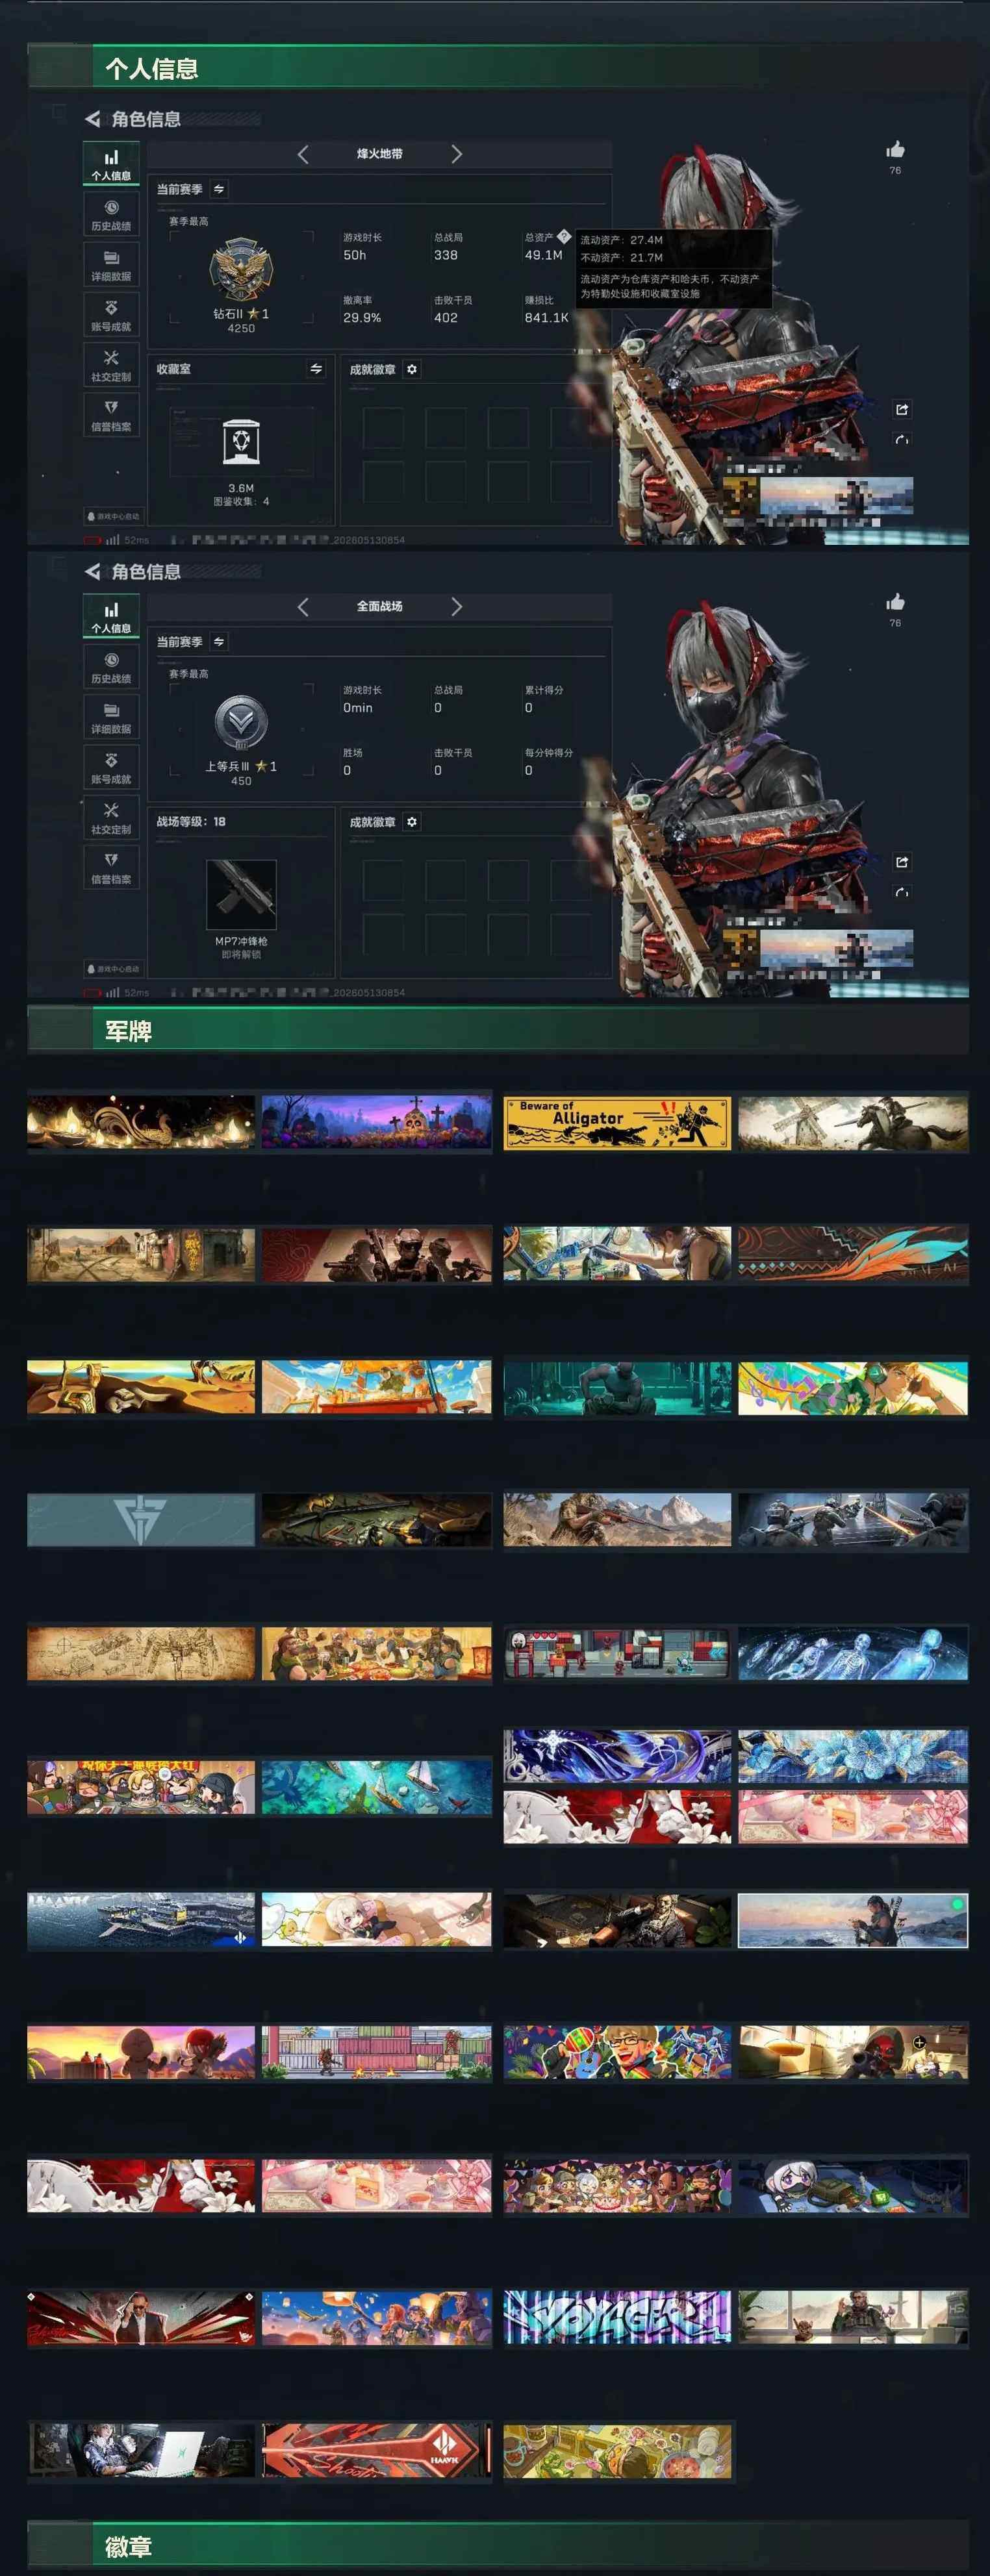Click the right chevron beside 烽火地带
990x2576 pixels.
tap(456, 154)
